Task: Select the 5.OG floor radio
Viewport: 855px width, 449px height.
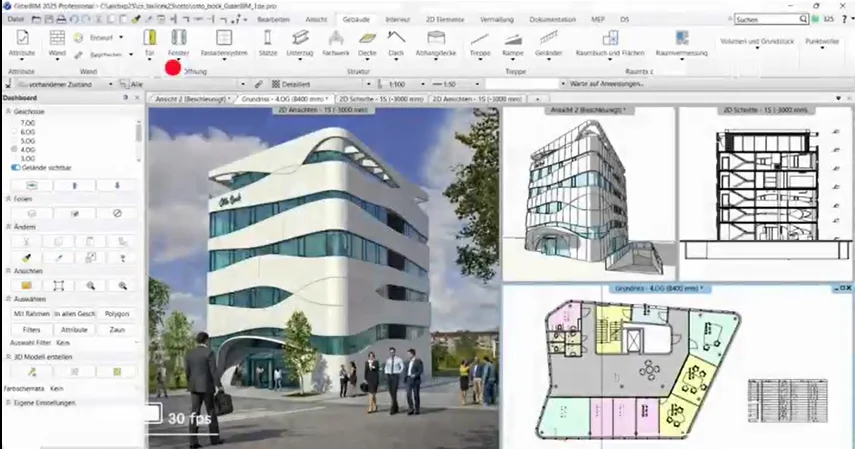Action: 15,141
